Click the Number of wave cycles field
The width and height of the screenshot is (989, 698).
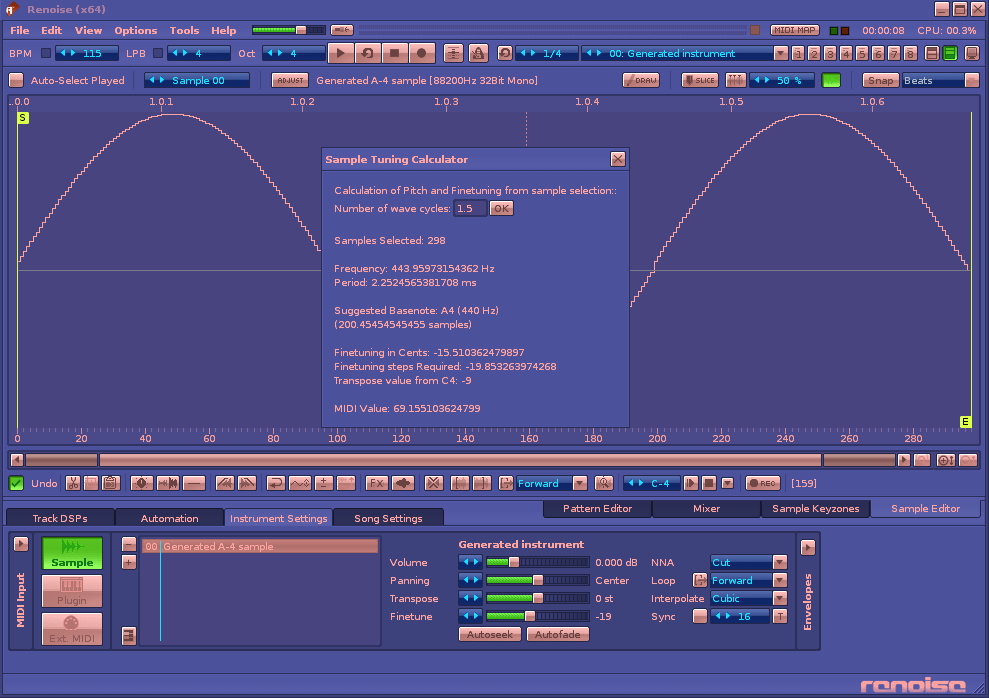[x=471, y=209]
